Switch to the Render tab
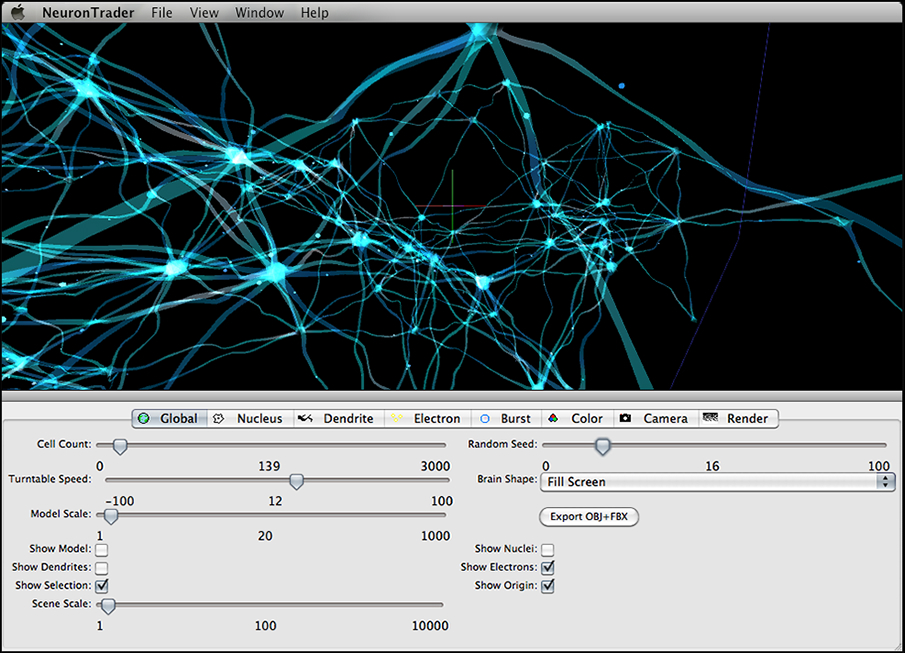 738,419
